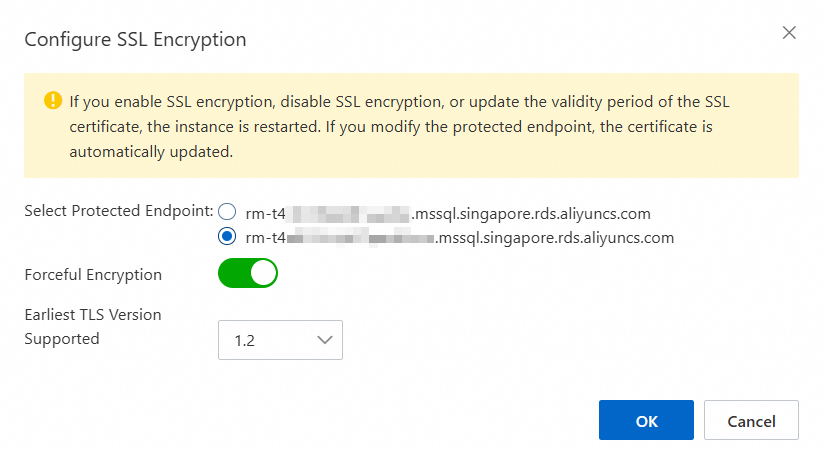824x454 pixels.
Task: Cancel the SSL encryption configuration
Action: (x=751, y=420)
